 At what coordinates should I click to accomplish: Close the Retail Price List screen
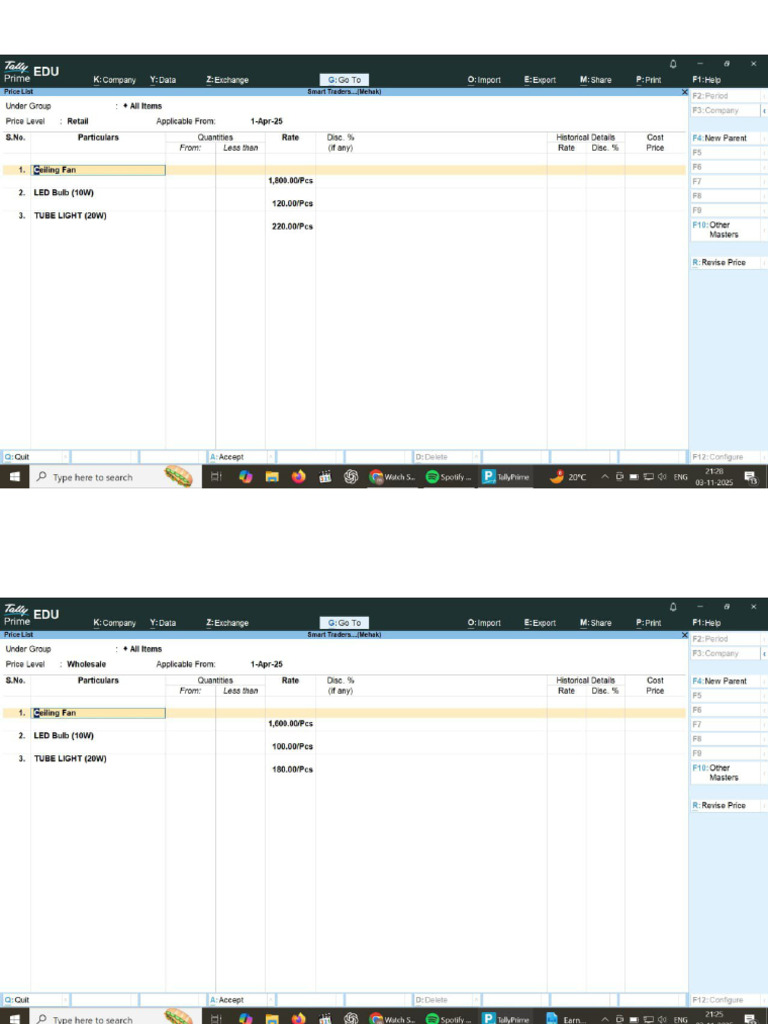(x=684, y=92)
